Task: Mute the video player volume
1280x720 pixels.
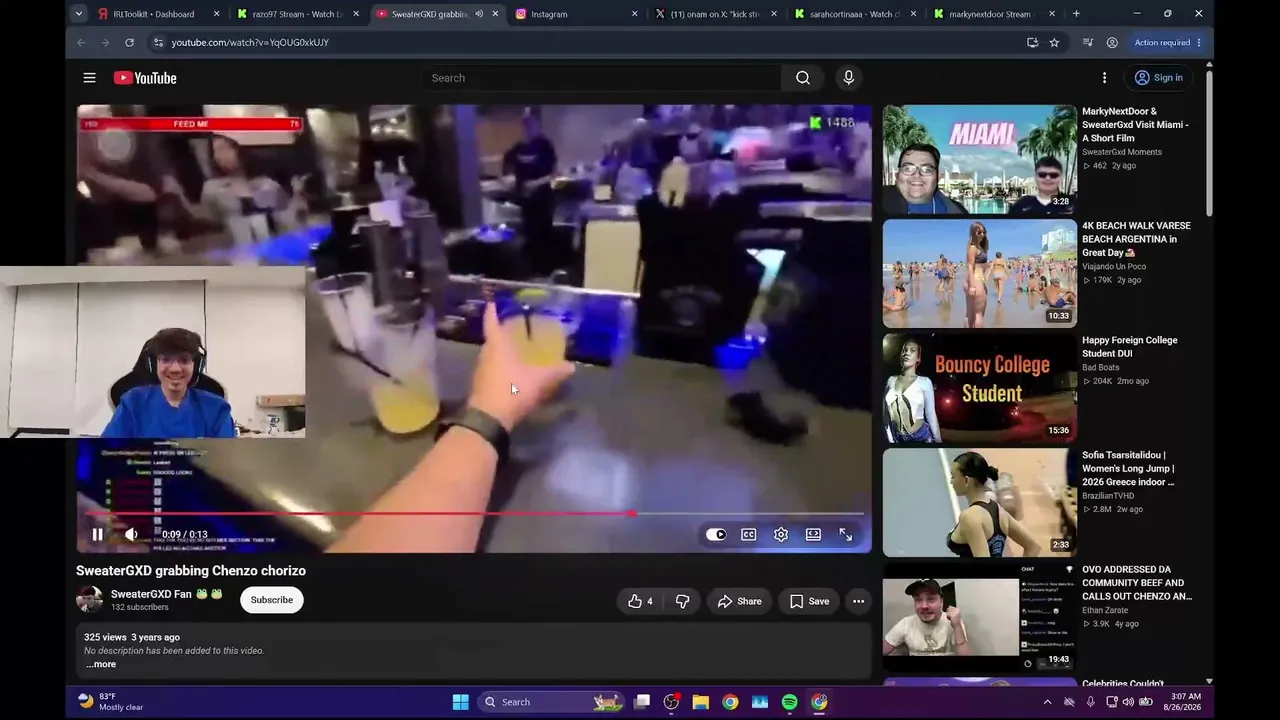Action: [x=131, y=535]
